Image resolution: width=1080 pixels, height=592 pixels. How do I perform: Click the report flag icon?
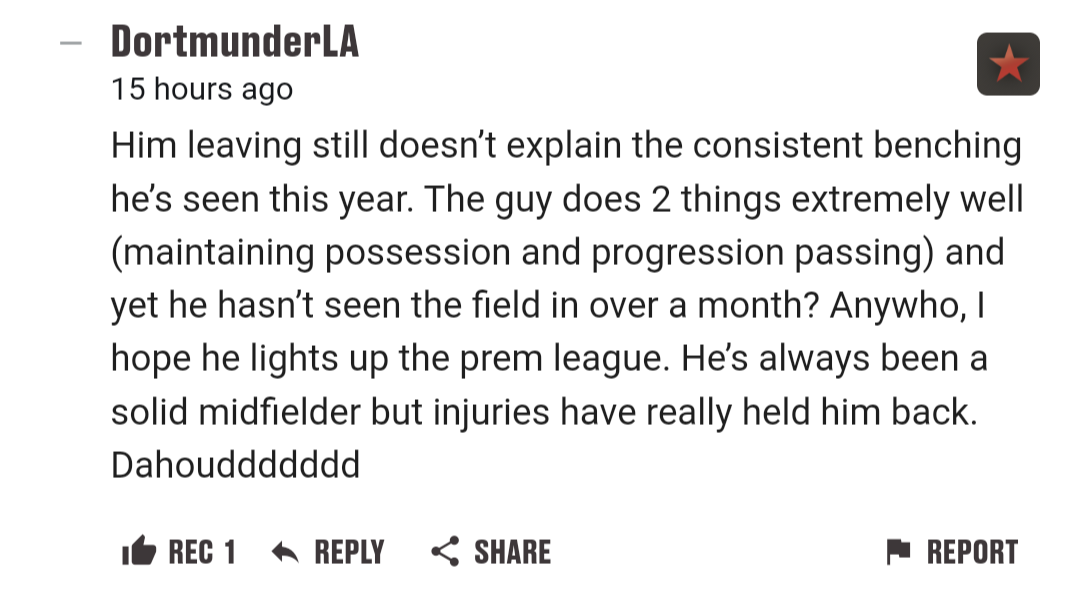point(898,551)
